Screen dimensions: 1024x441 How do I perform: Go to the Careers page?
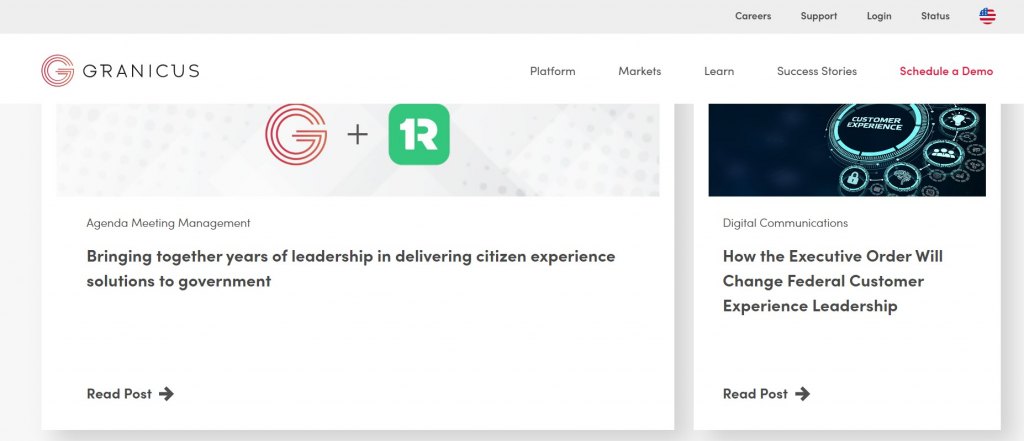point(753,16)
